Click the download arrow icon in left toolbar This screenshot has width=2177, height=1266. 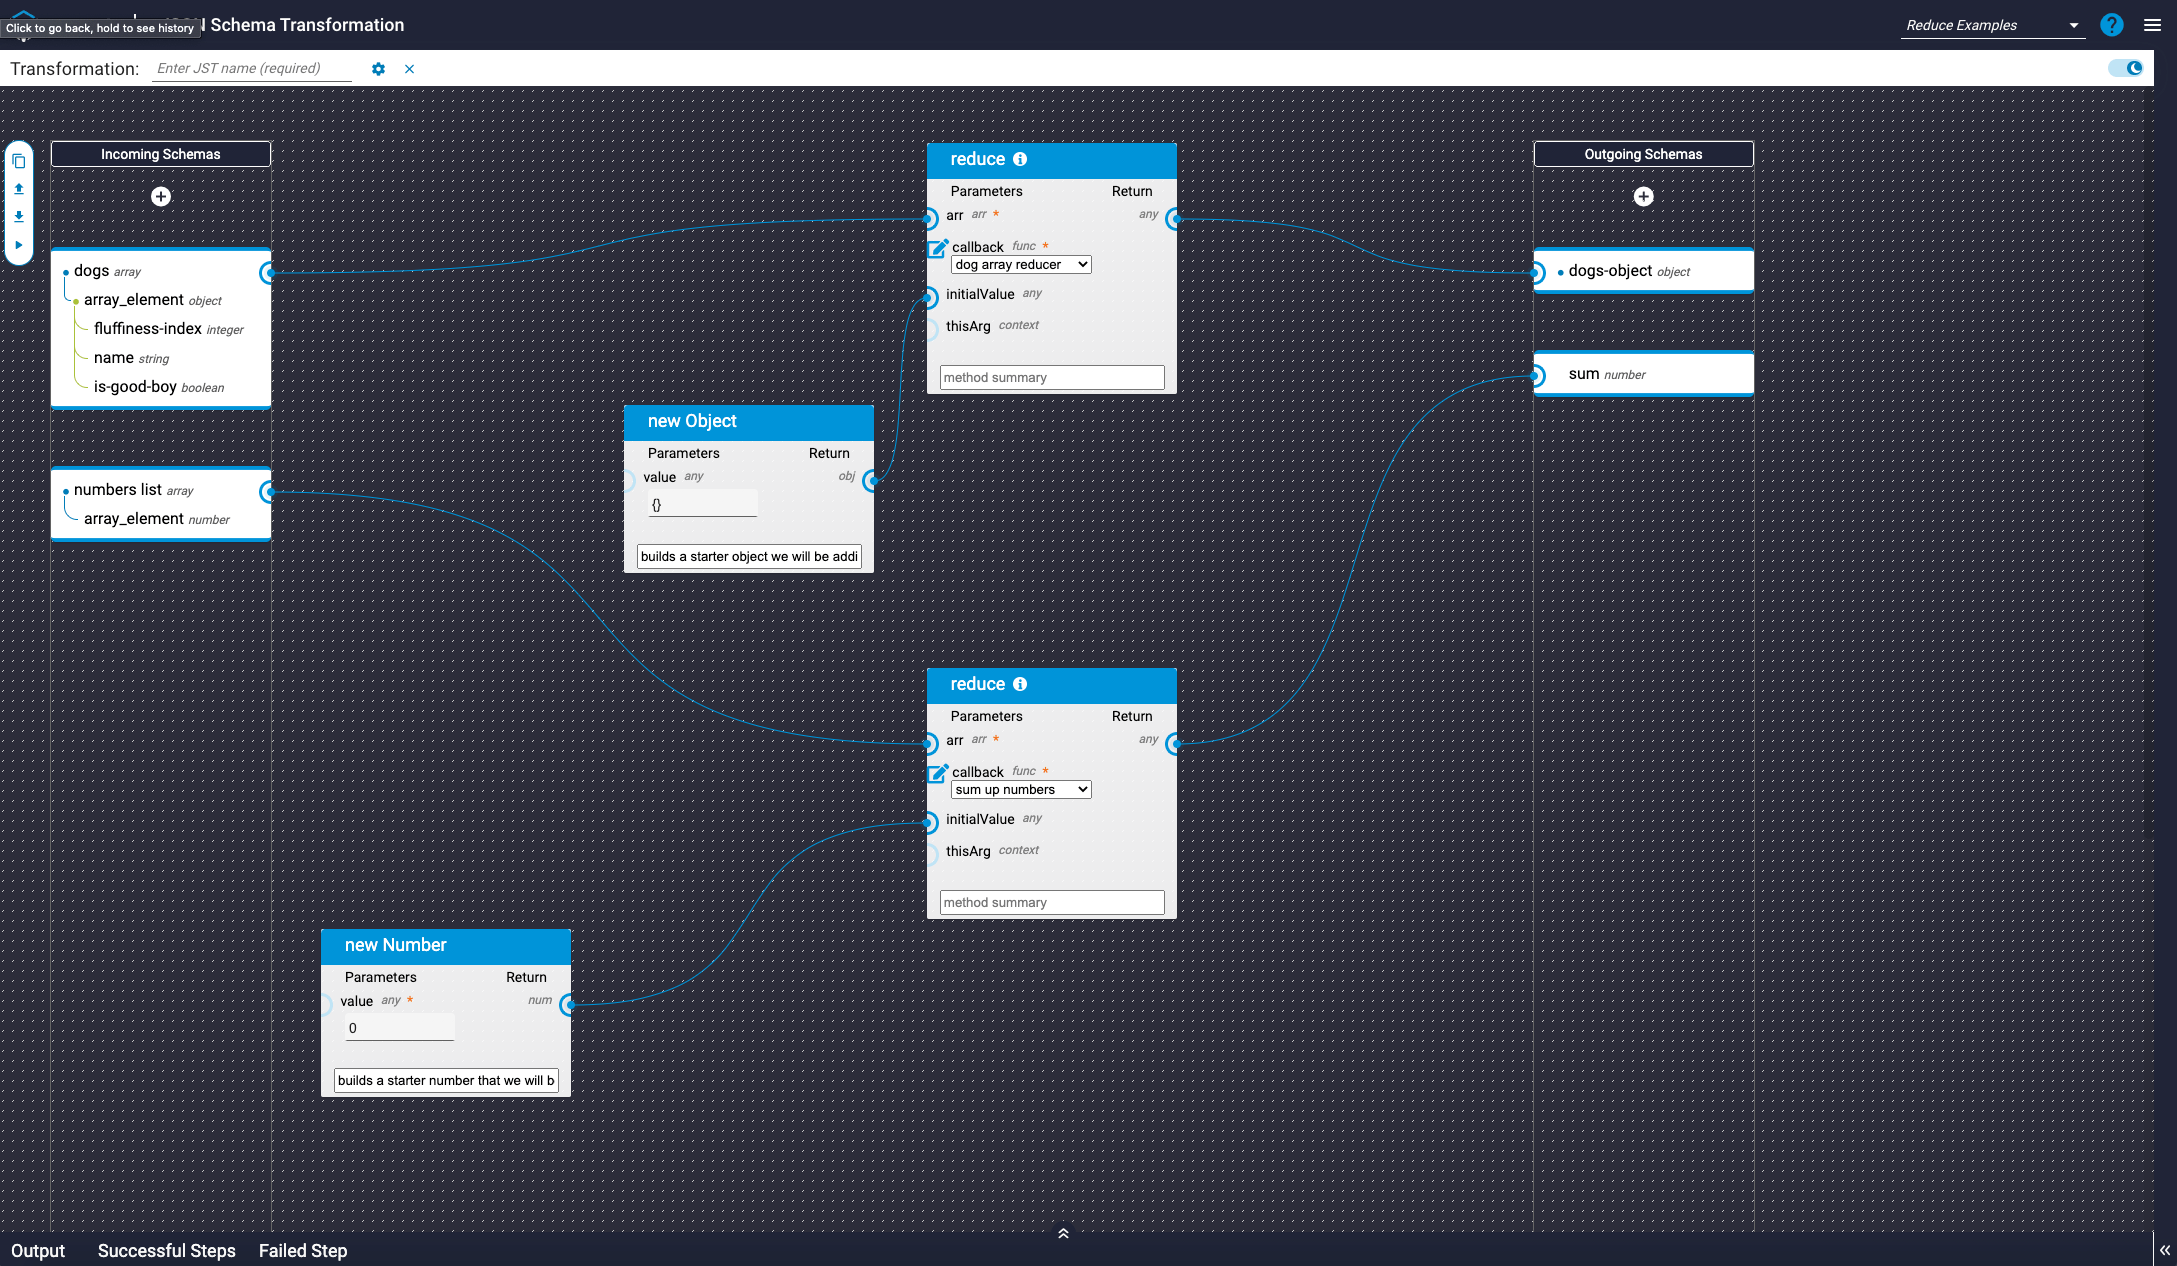pyautogui.click(x=19, y=217)
